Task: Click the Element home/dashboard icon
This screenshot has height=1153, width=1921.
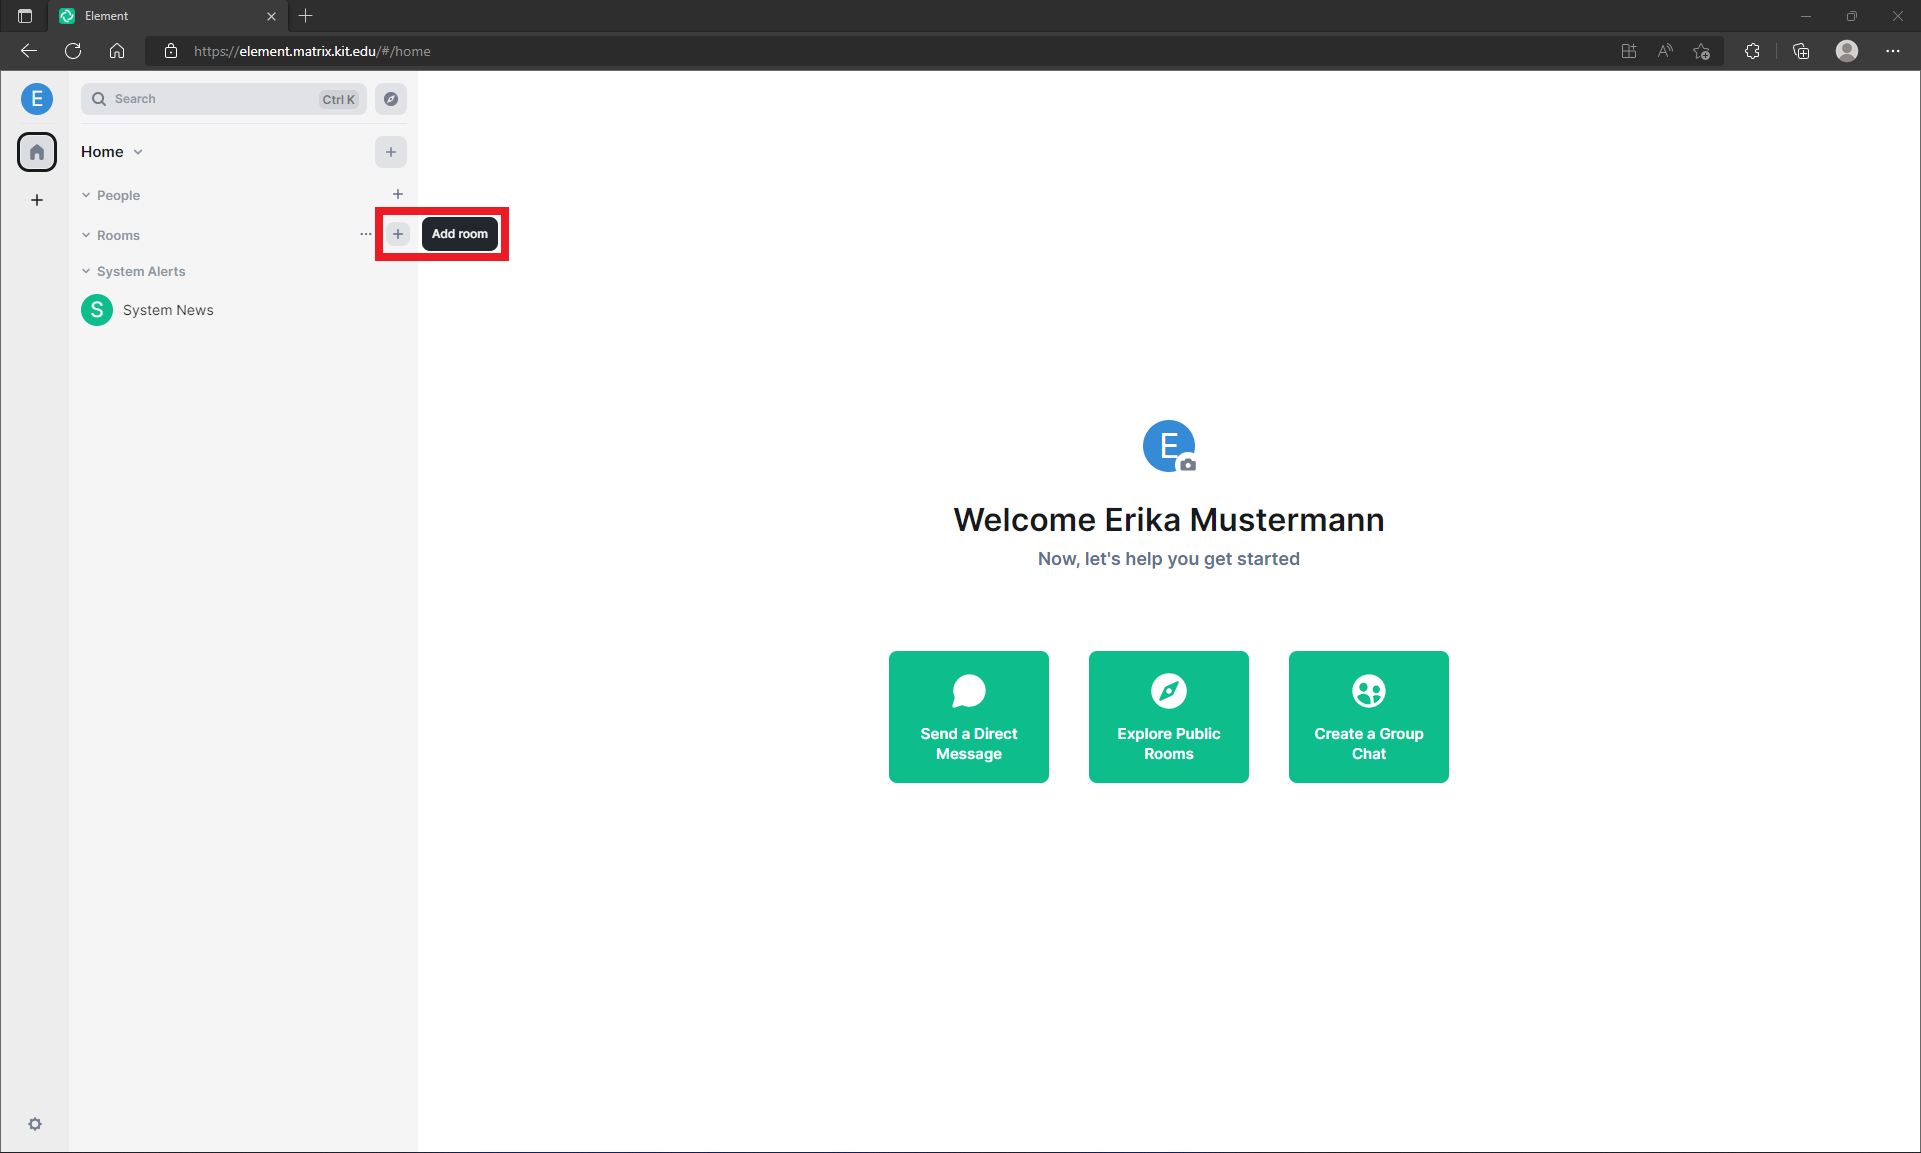Action: pyautogui.click(x=37, y=151)
